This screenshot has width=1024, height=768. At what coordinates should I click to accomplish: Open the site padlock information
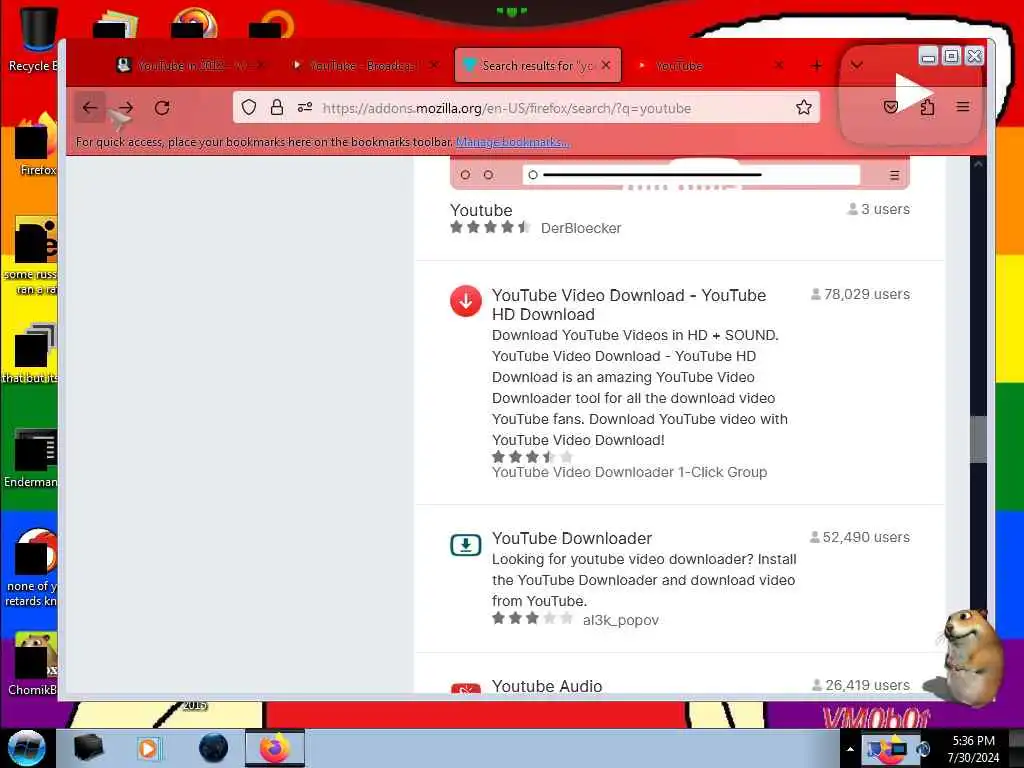[277, 107]
